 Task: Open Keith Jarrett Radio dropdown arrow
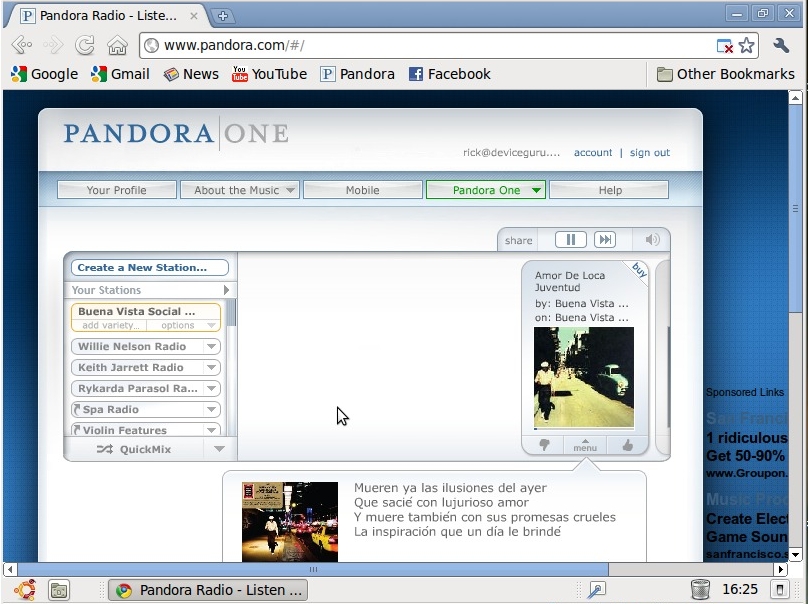[211, 367]
